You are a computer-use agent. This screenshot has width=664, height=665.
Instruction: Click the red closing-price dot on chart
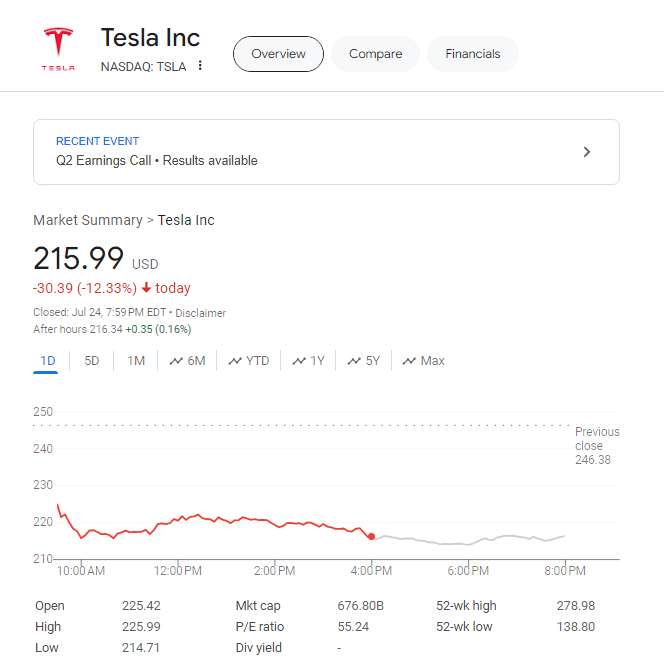(372, 537)
